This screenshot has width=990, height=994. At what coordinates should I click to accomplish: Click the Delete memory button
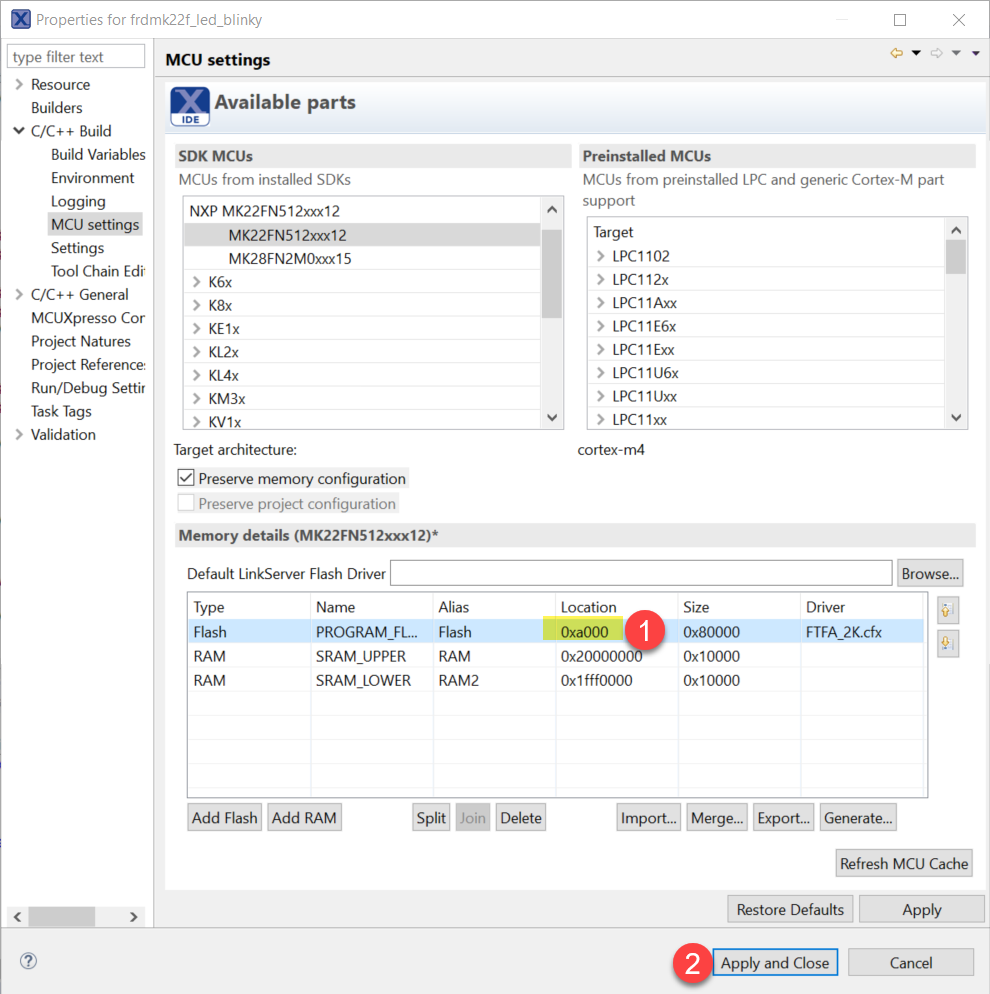click(520, 818)
